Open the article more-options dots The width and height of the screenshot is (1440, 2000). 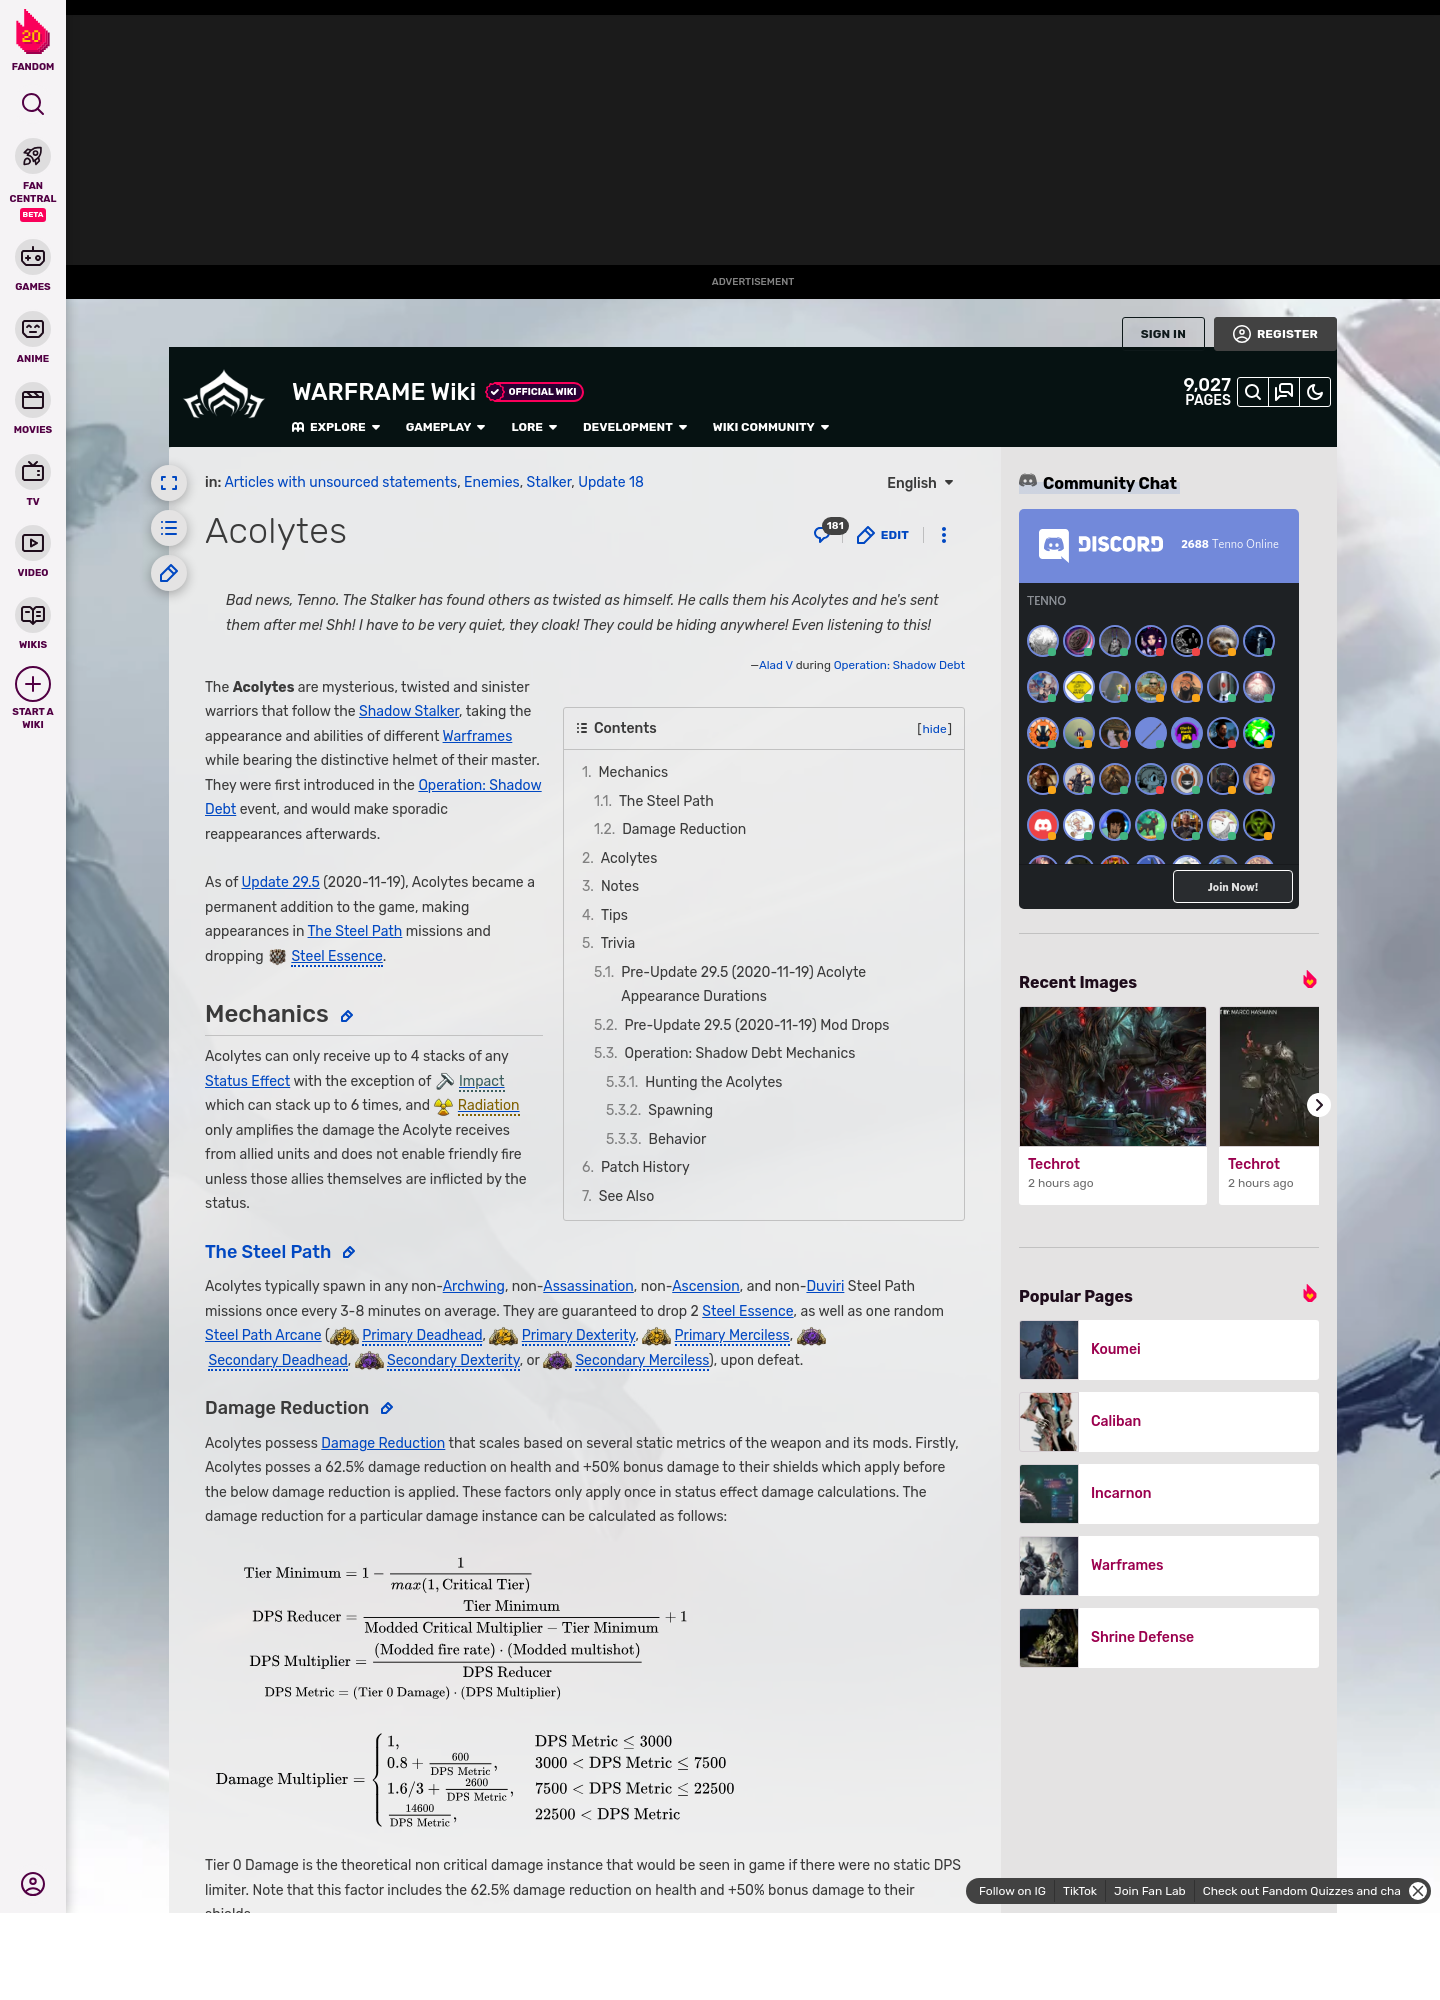pyautogui.click(x=944, y=535)
